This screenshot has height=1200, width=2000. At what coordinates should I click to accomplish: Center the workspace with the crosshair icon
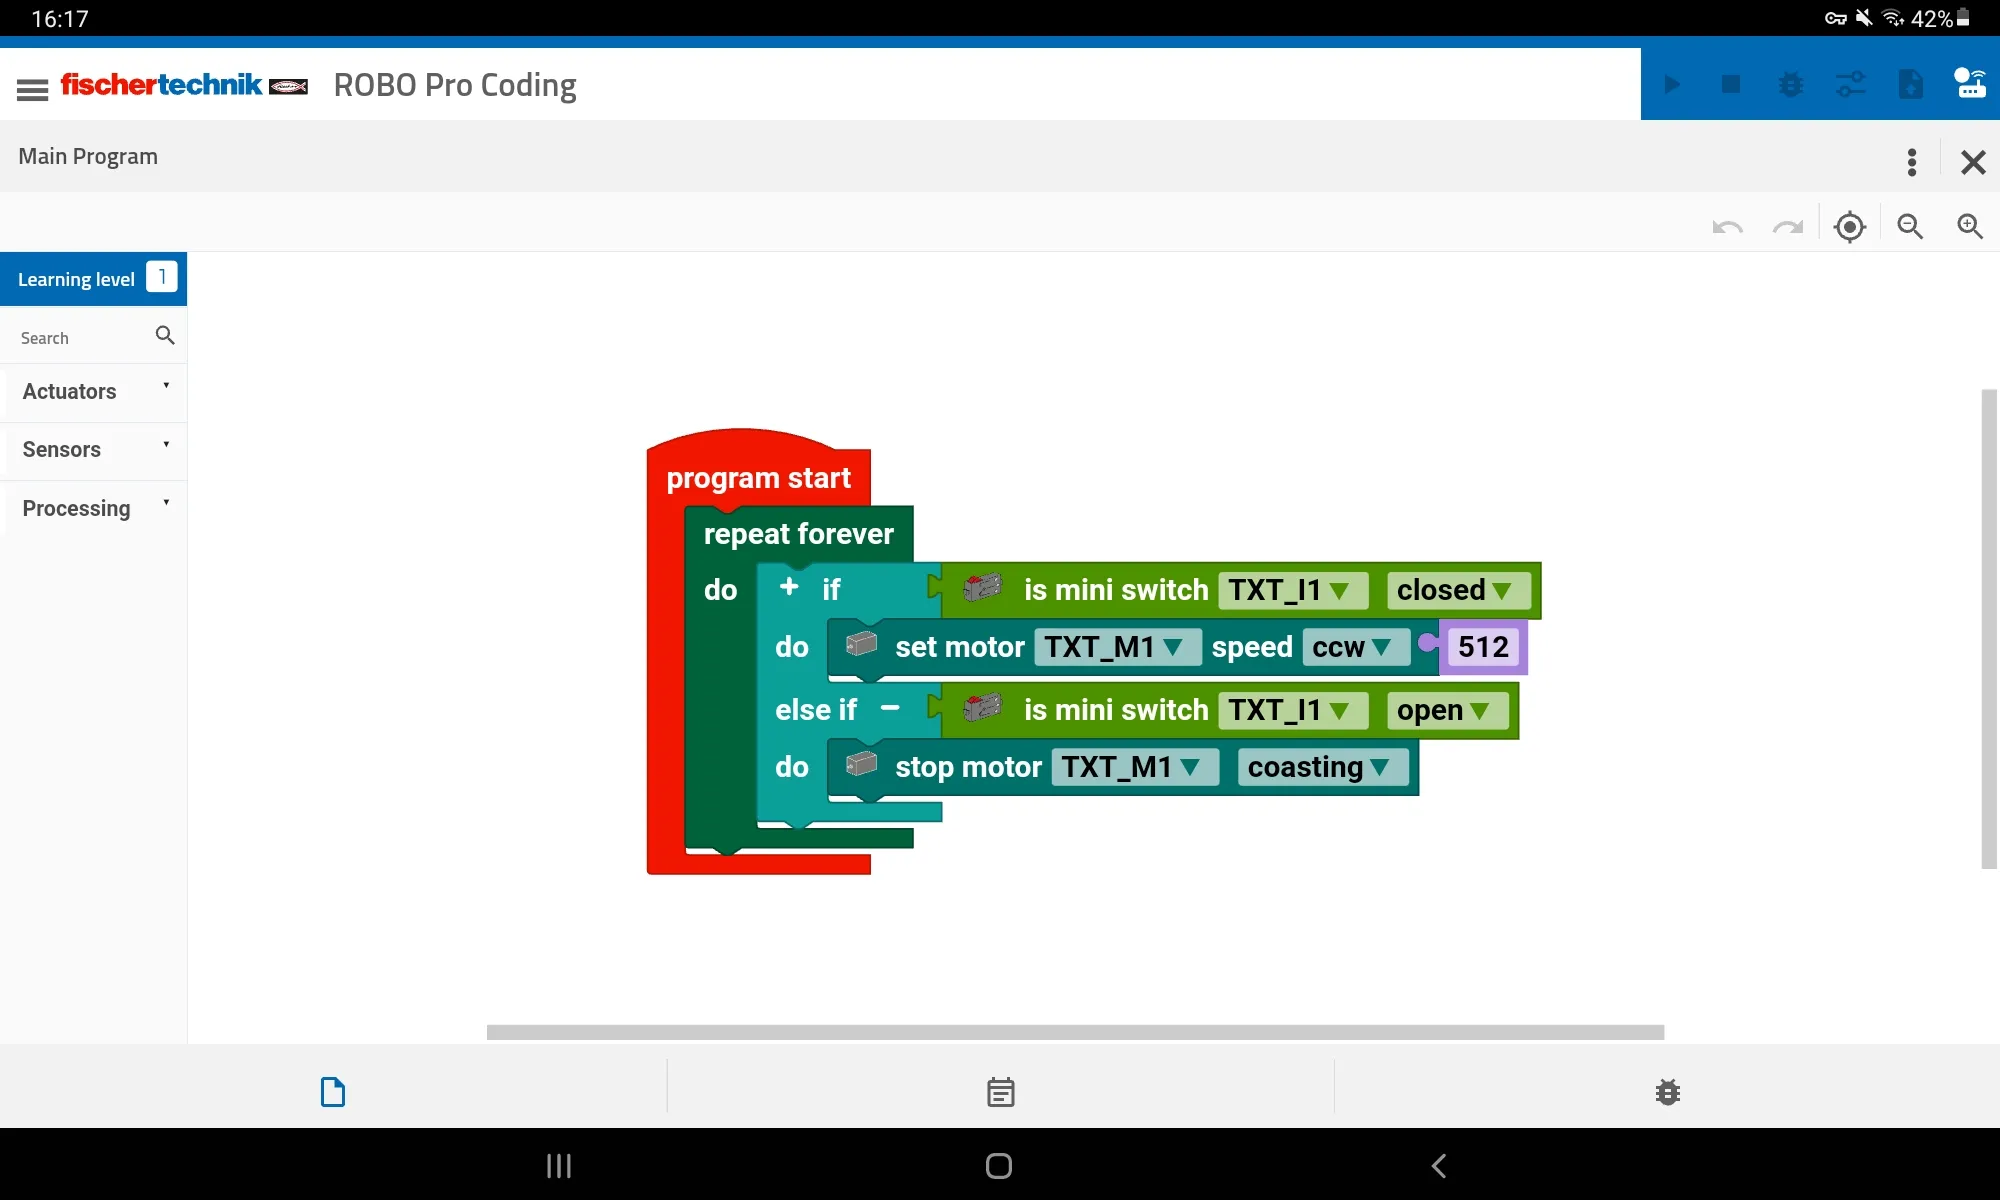tap(1849, 227)
